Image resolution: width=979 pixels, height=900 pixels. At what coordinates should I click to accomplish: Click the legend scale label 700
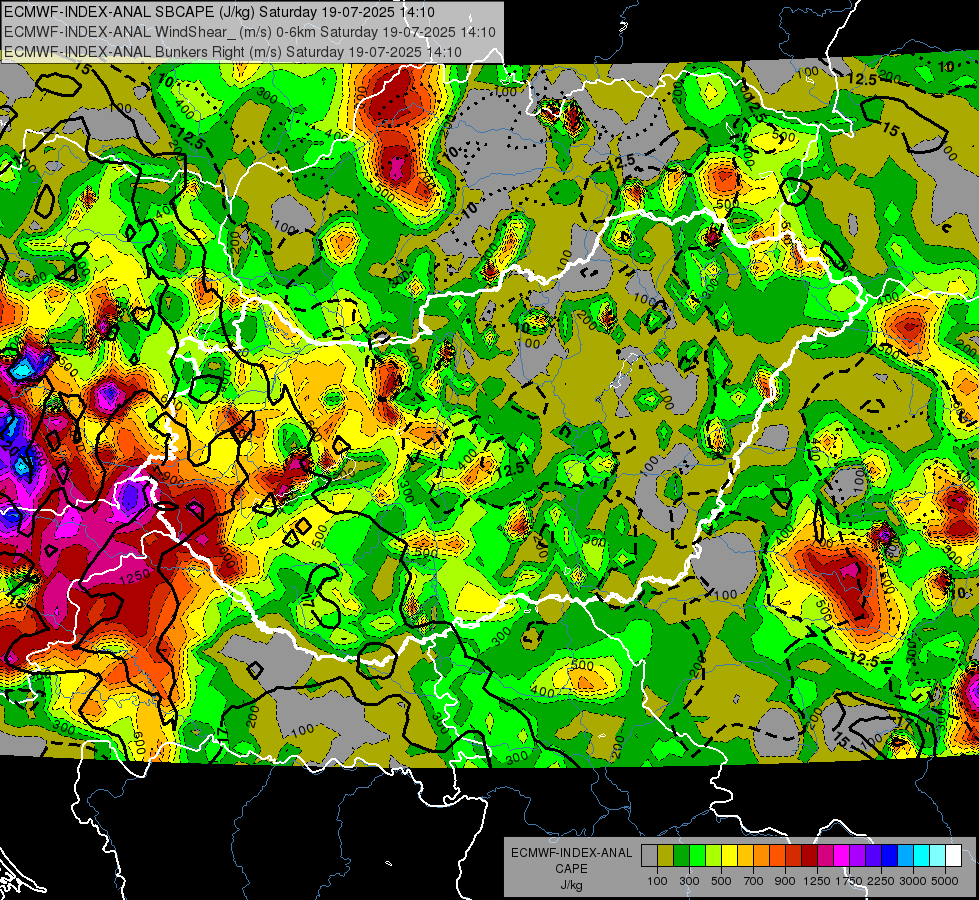[x=754, y=881]
